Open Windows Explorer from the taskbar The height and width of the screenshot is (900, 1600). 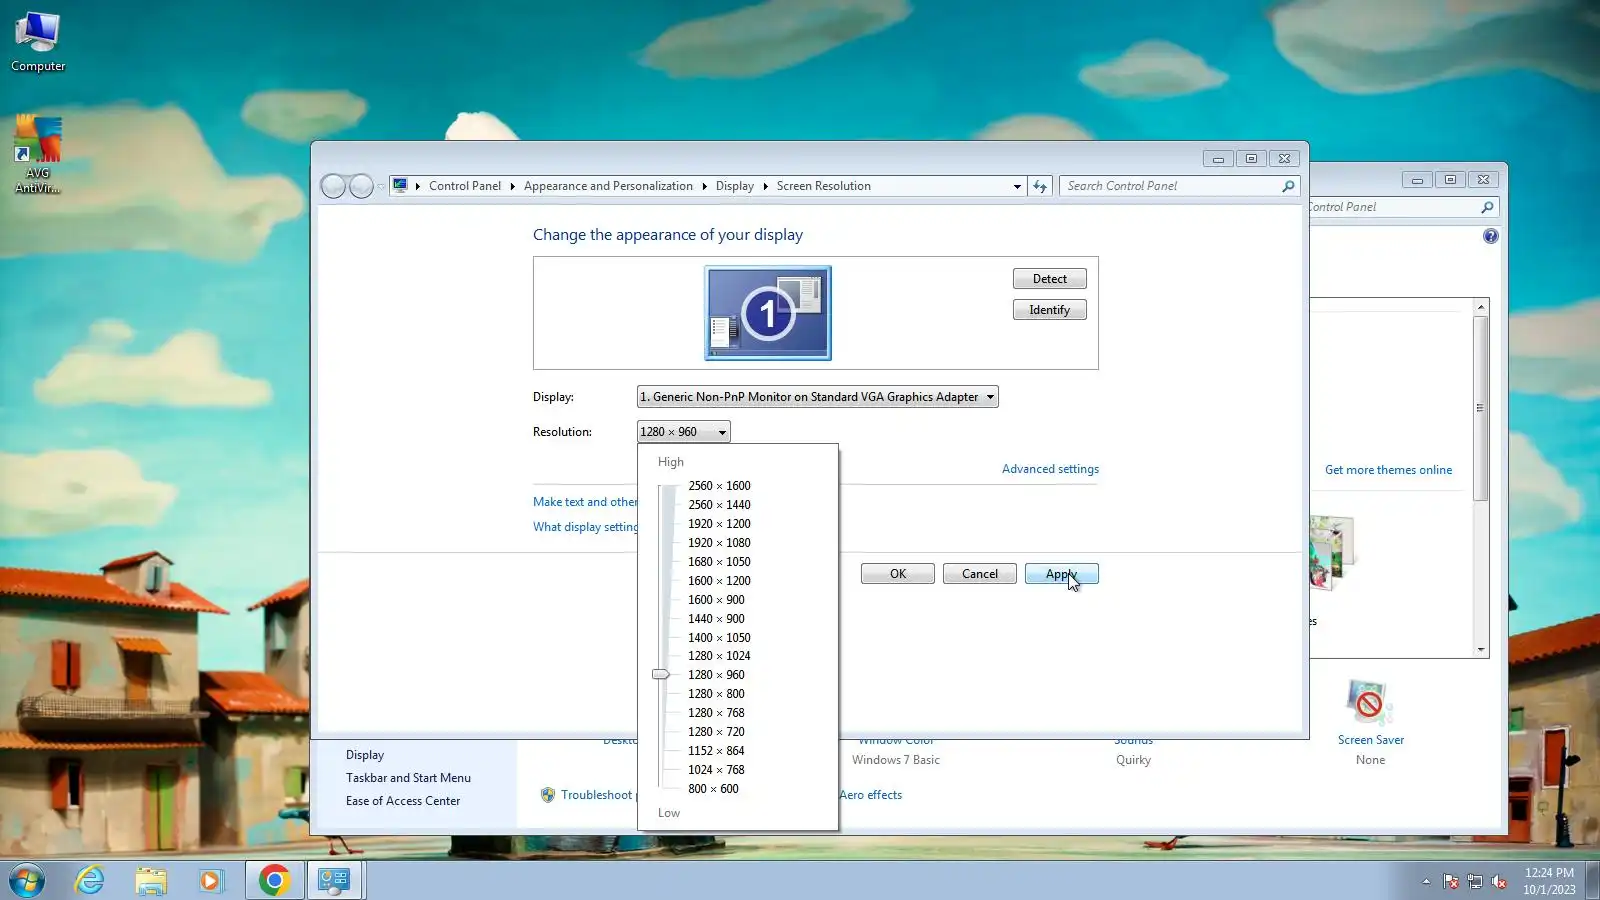coord(151,880)
